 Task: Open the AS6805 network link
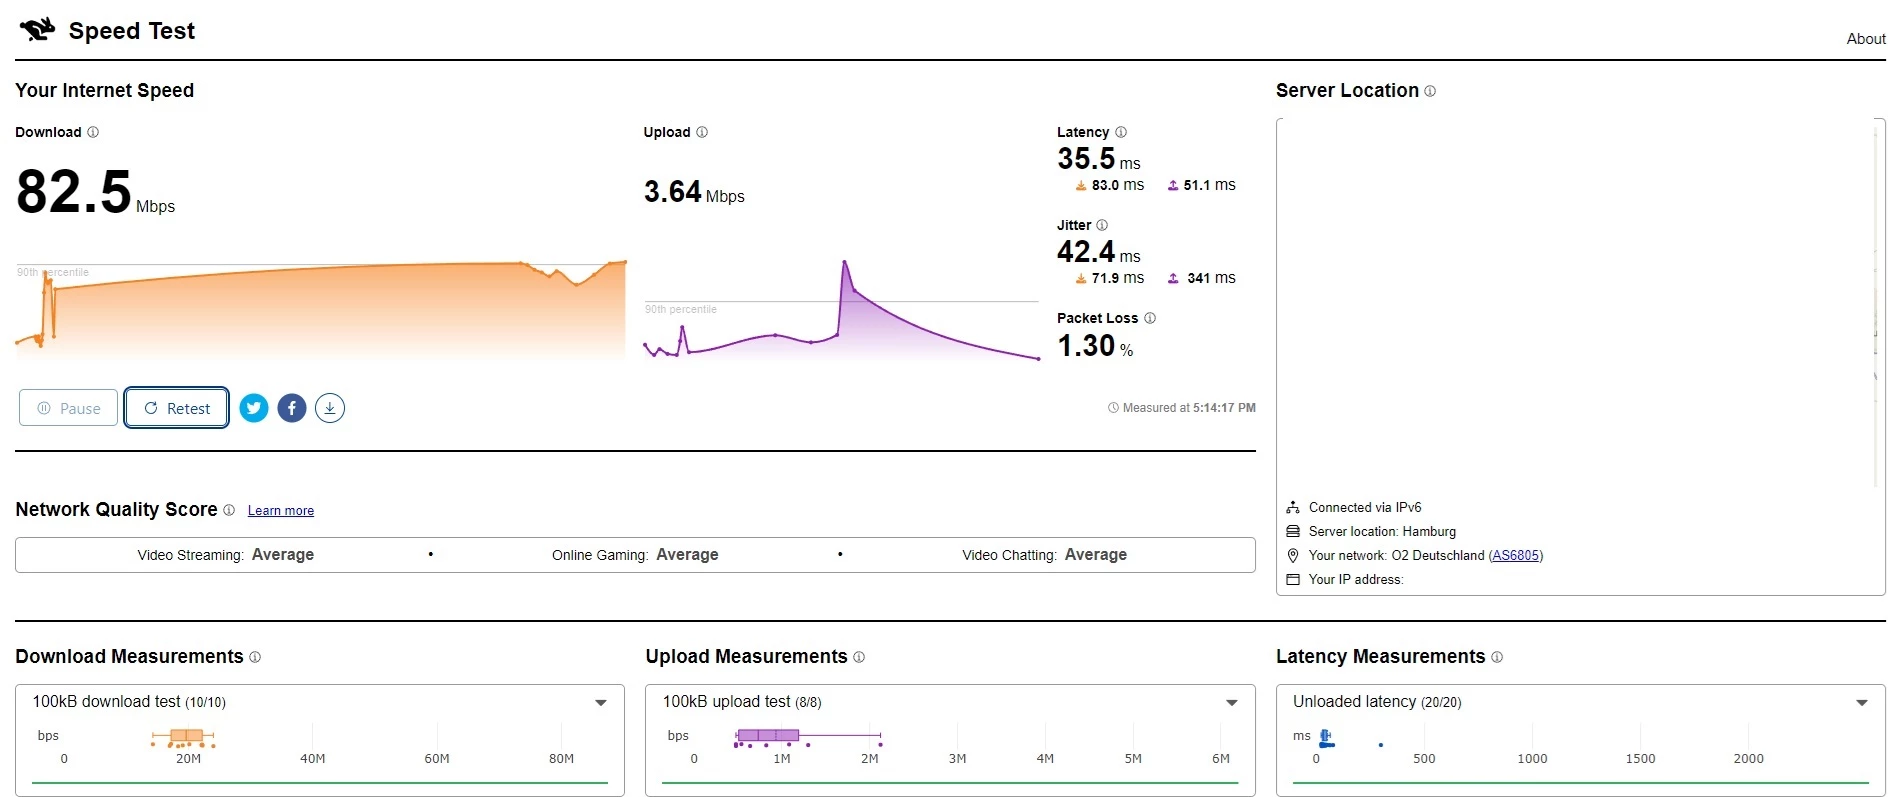(x=1516, y=555)
